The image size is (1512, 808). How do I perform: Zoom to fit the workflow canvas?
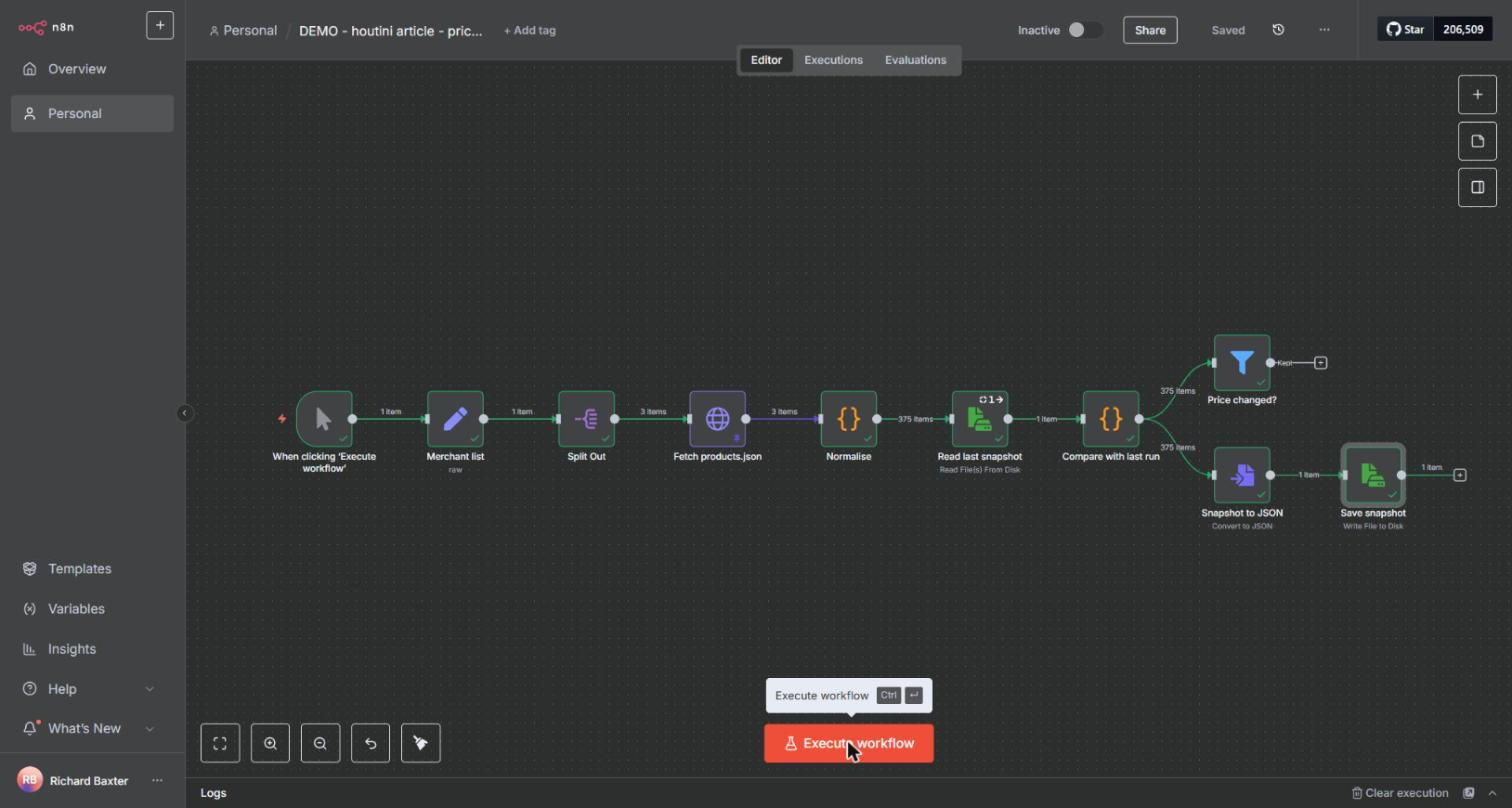point(220,743)
